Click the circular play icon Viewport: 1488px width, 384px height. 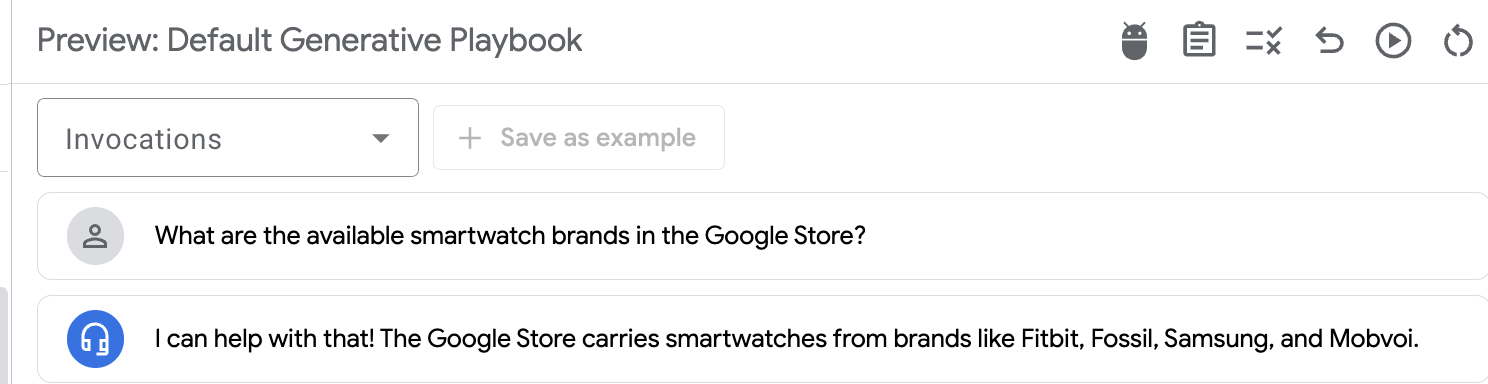(x=1393, y=41)
